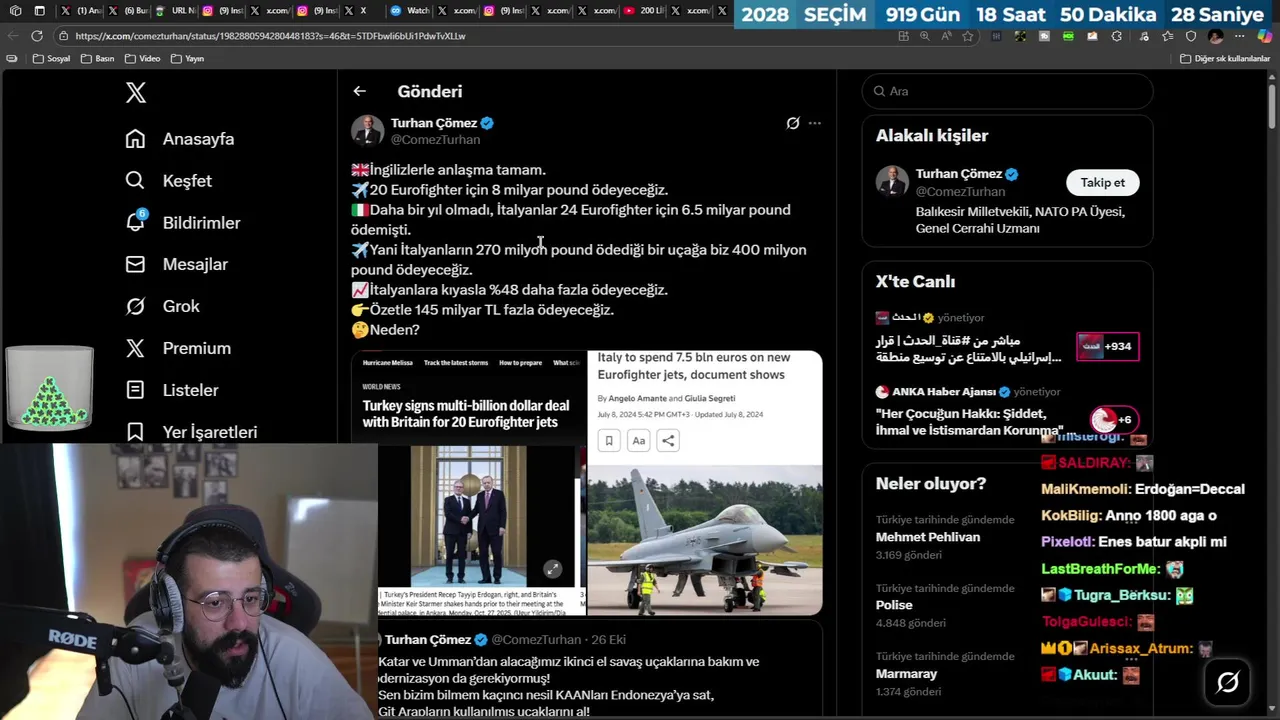Open Anasayfa home from the sidebar

click(180, 139)
